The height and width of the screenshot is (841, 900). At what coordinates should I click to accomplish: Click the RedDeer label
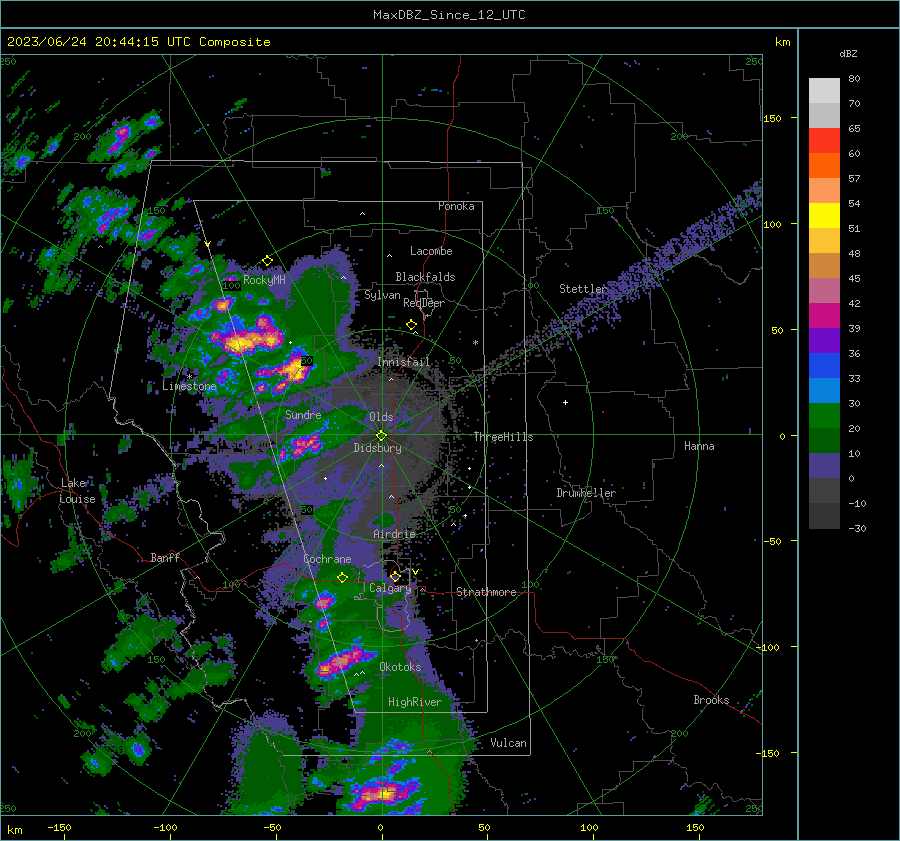tap(424, 303)
